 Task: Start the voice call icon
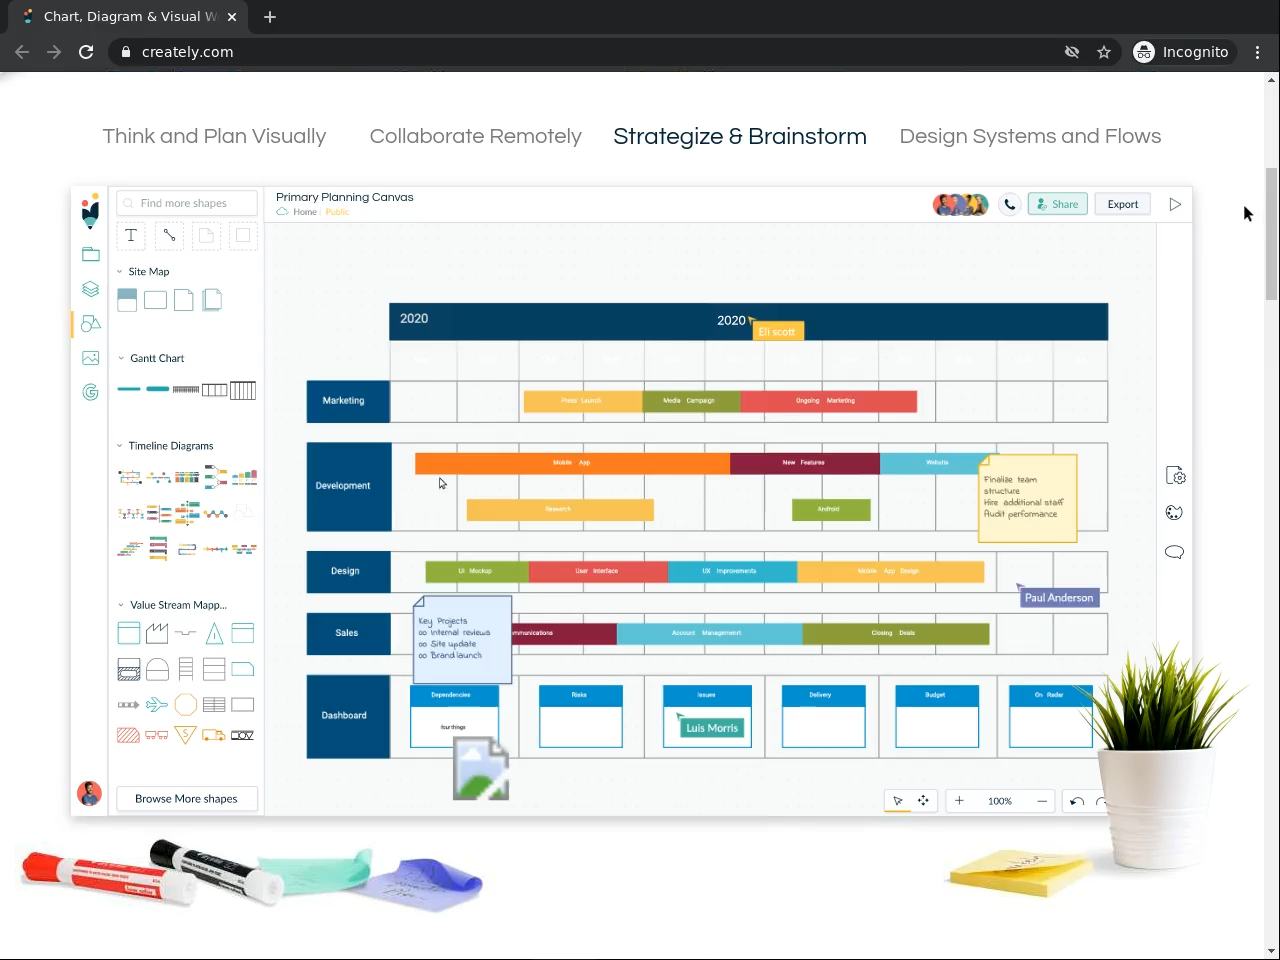click(x=1010, y=204)
